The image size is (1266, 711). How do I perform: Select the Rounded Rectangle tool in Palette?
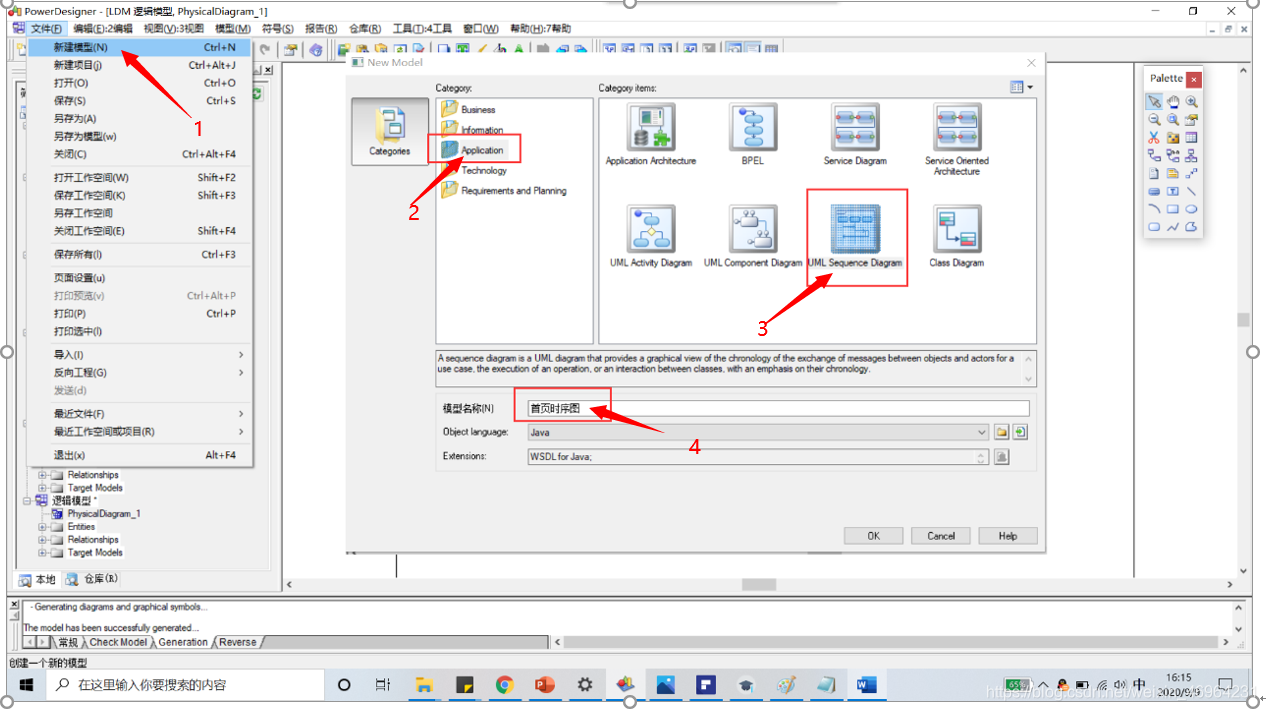pos(1154,227)
